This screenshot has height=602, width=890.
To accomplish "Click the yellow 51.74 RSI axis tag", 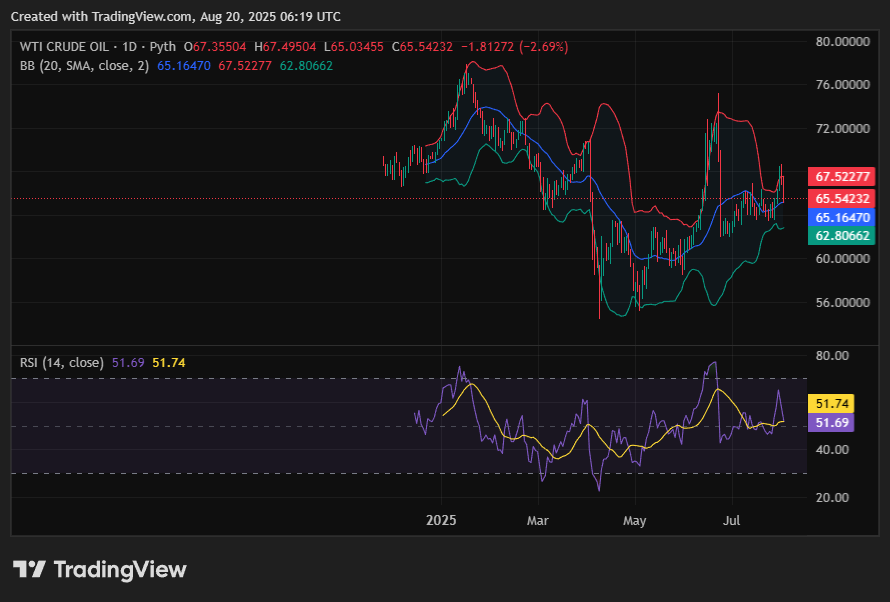I will point(832,404).
